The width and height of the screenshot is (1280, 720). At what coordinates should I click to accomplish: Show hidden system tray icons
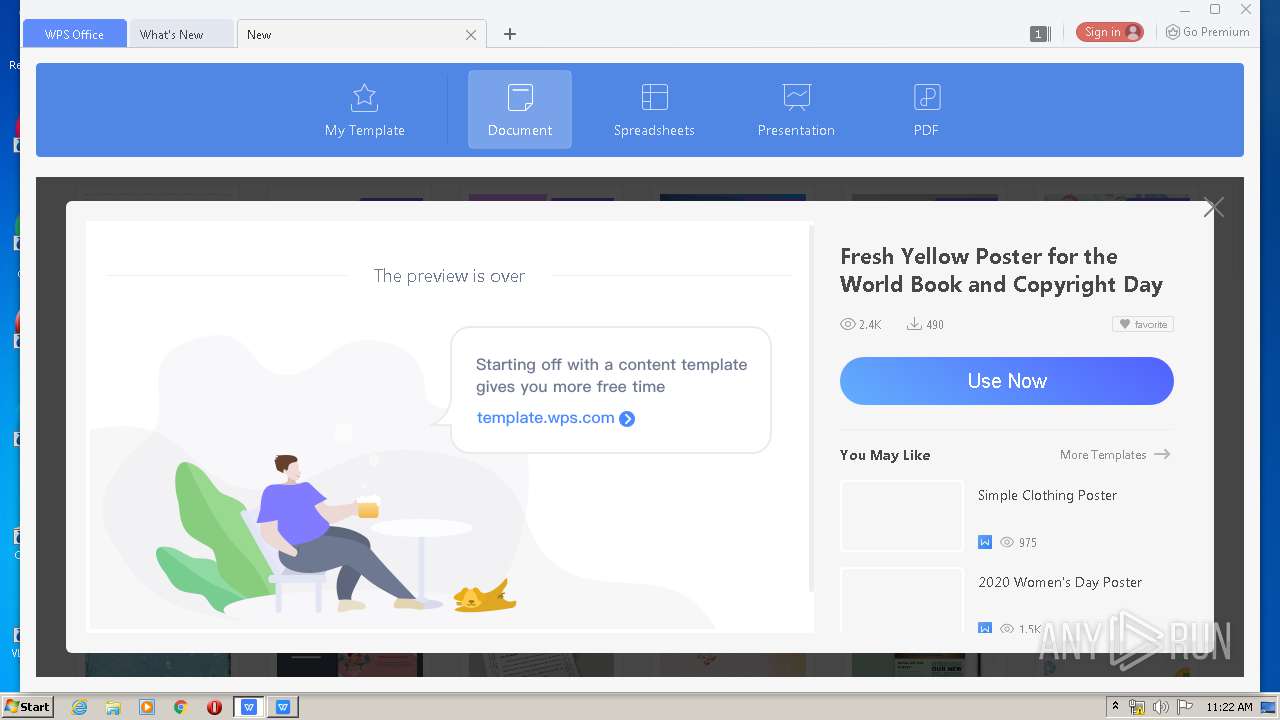[1115, 707]
